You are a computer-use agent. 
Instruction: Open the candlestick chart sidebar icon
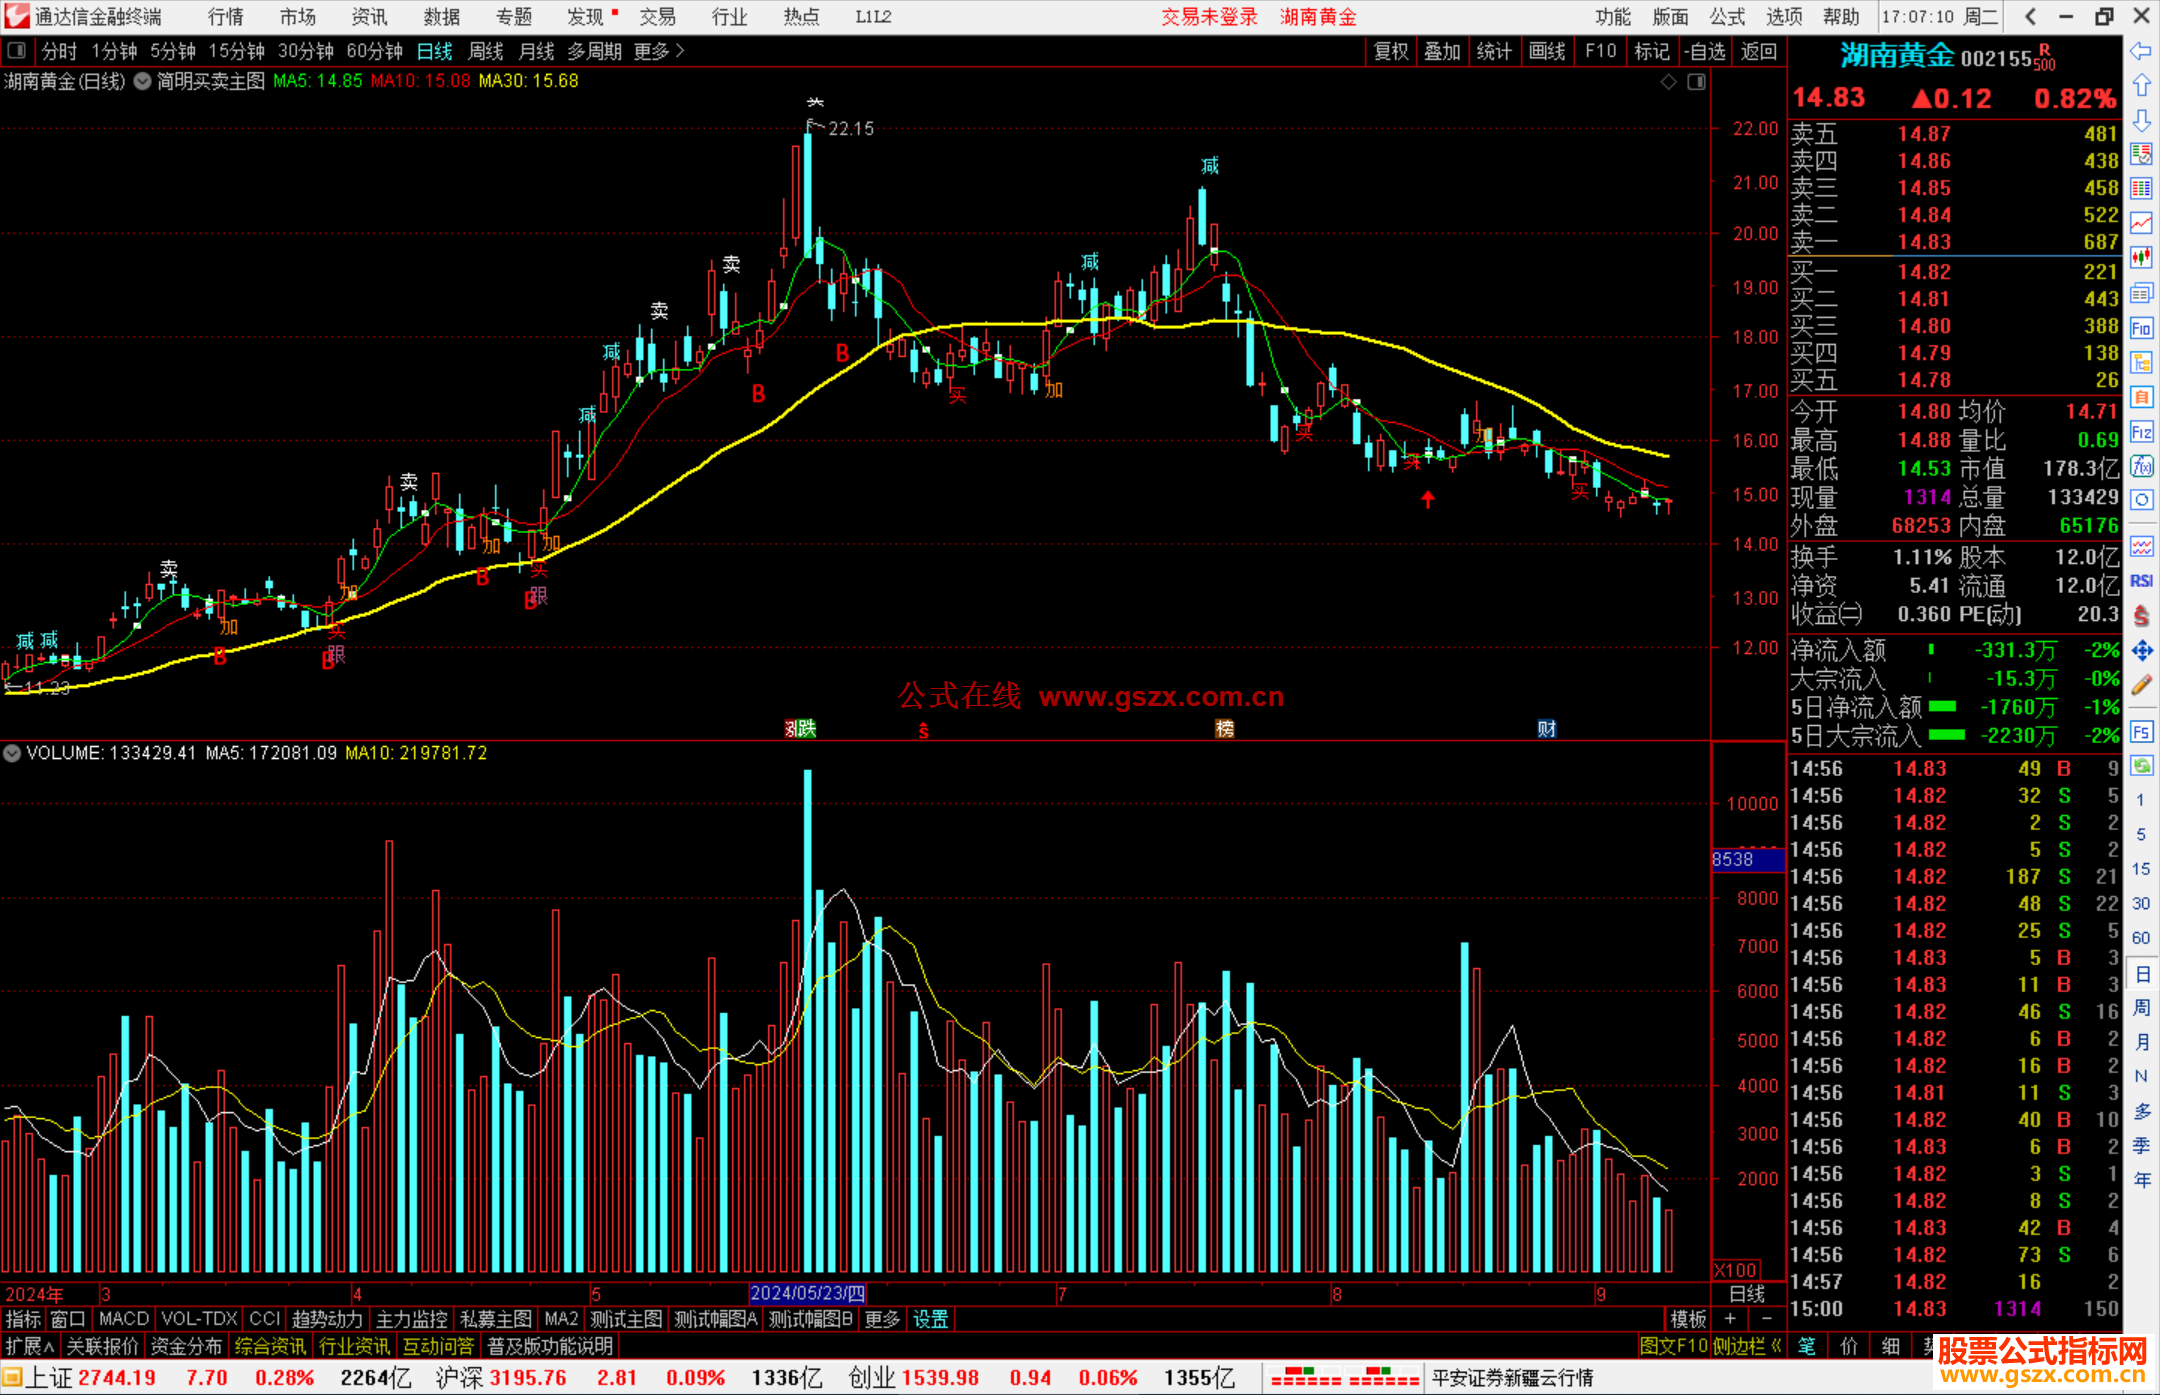(2141, 257)
